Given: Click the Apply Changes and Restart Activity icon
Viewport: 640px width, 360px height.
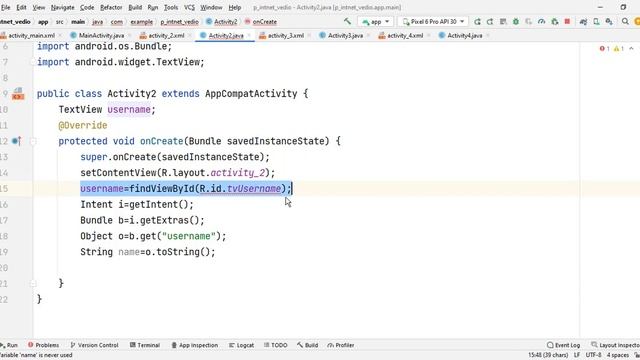Looking at the screenshot, I should pyautogui.click(x=490, y=22).
